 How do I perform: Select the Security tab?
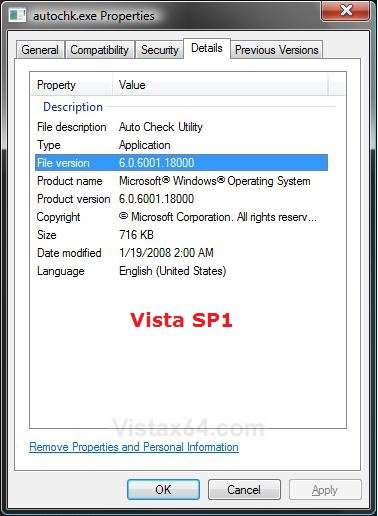point(159,50)
